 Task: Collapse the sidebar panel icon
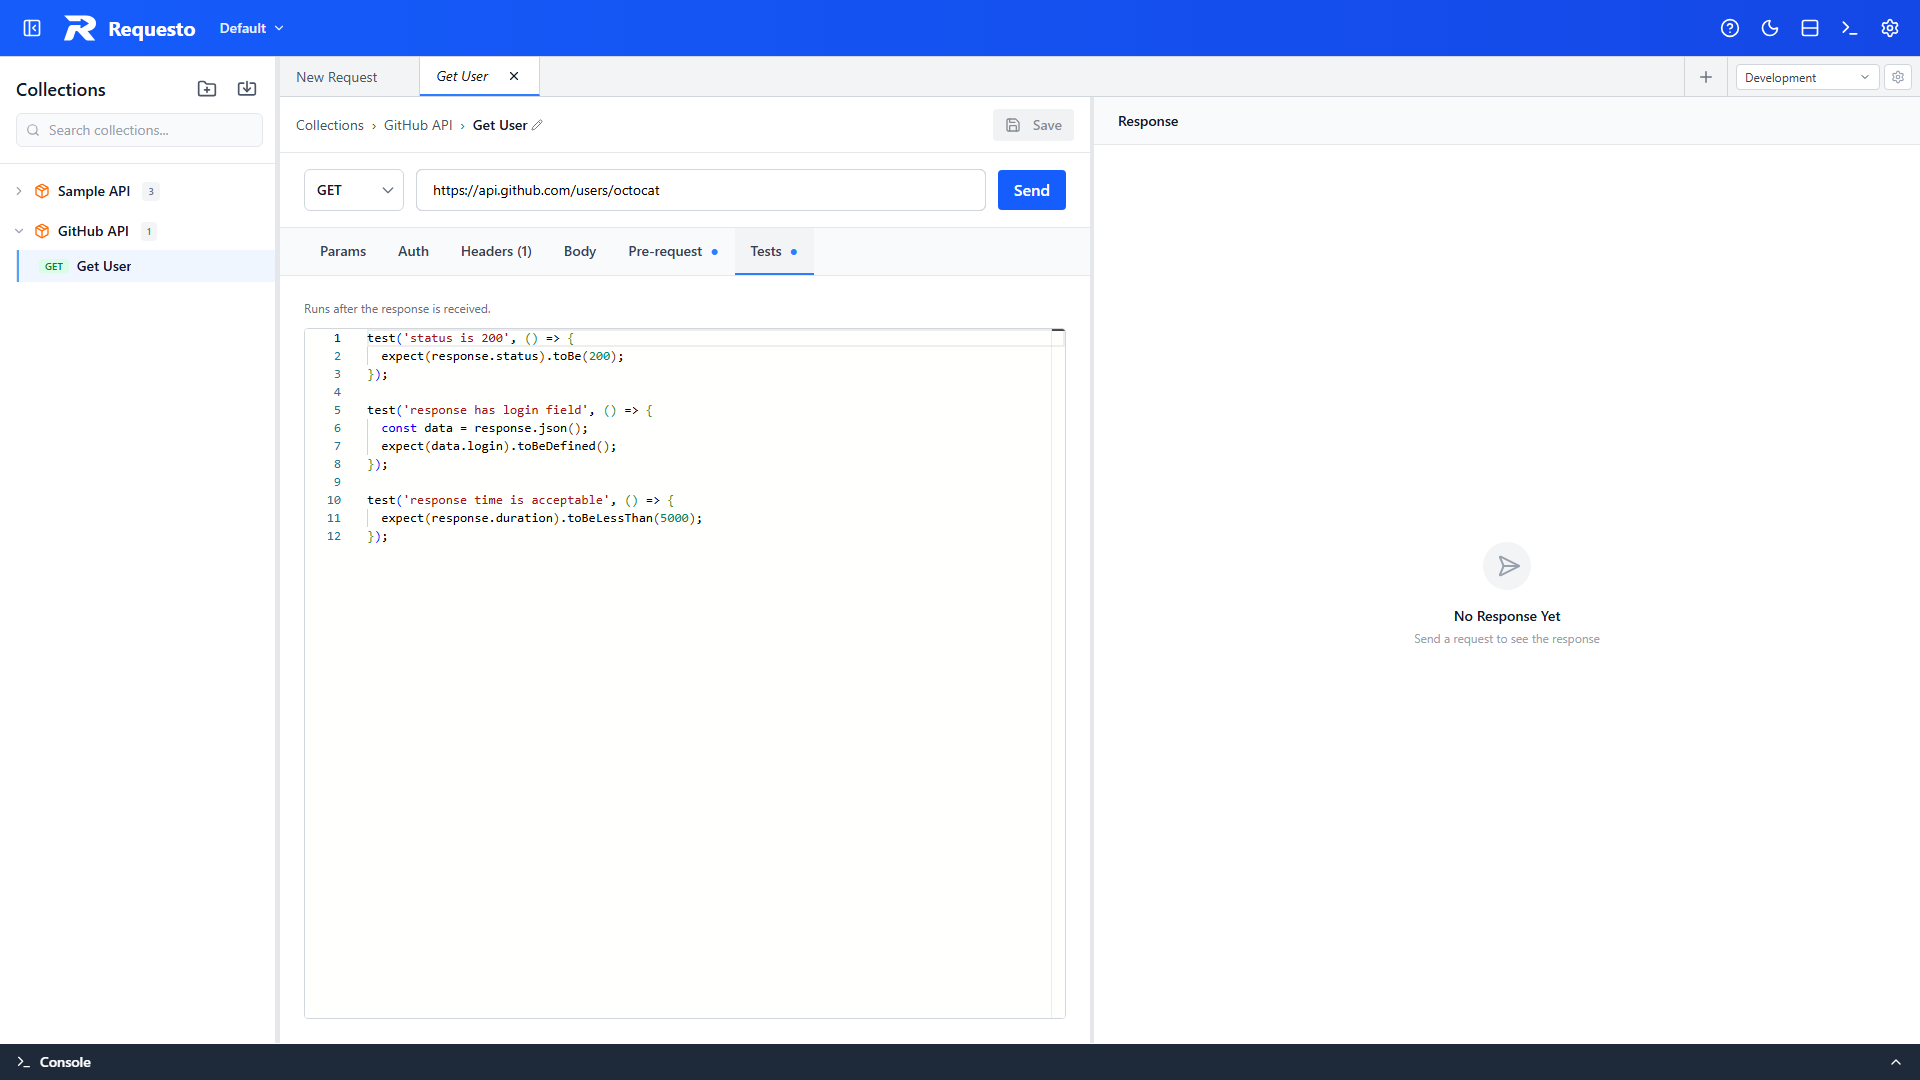[x=32, y=28]
